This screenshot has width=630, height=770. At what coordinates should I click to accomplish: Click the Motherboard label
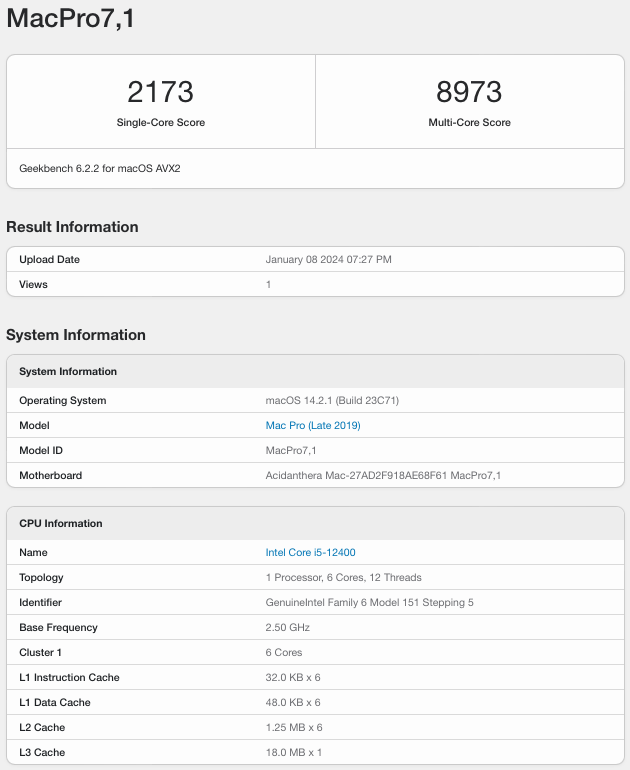tap(51, 475)
